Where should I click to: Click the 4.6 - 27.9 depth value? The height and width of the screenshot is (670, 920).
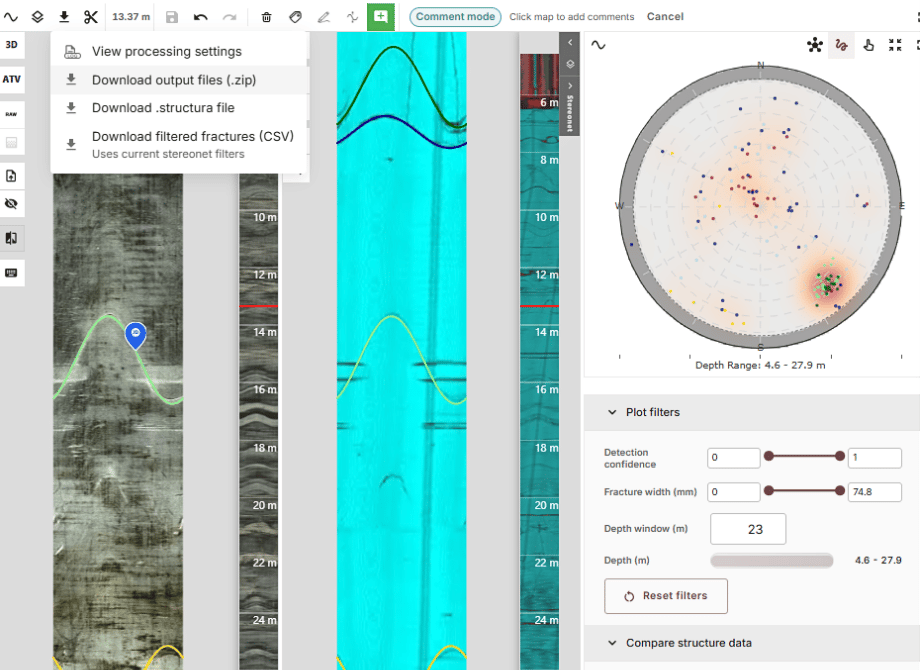[878, 560]
